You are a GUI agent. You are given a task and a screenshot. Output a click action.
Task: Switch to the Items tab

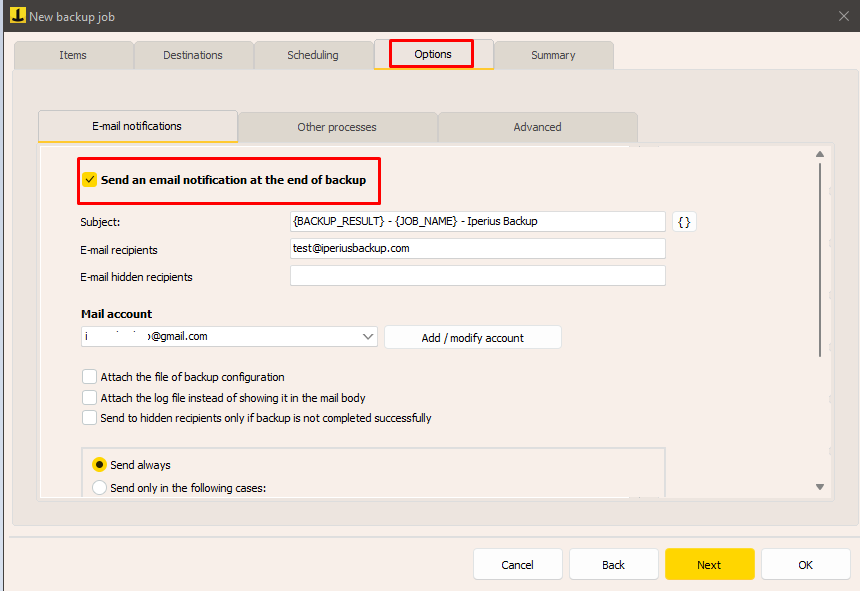[x=73, y=55]
